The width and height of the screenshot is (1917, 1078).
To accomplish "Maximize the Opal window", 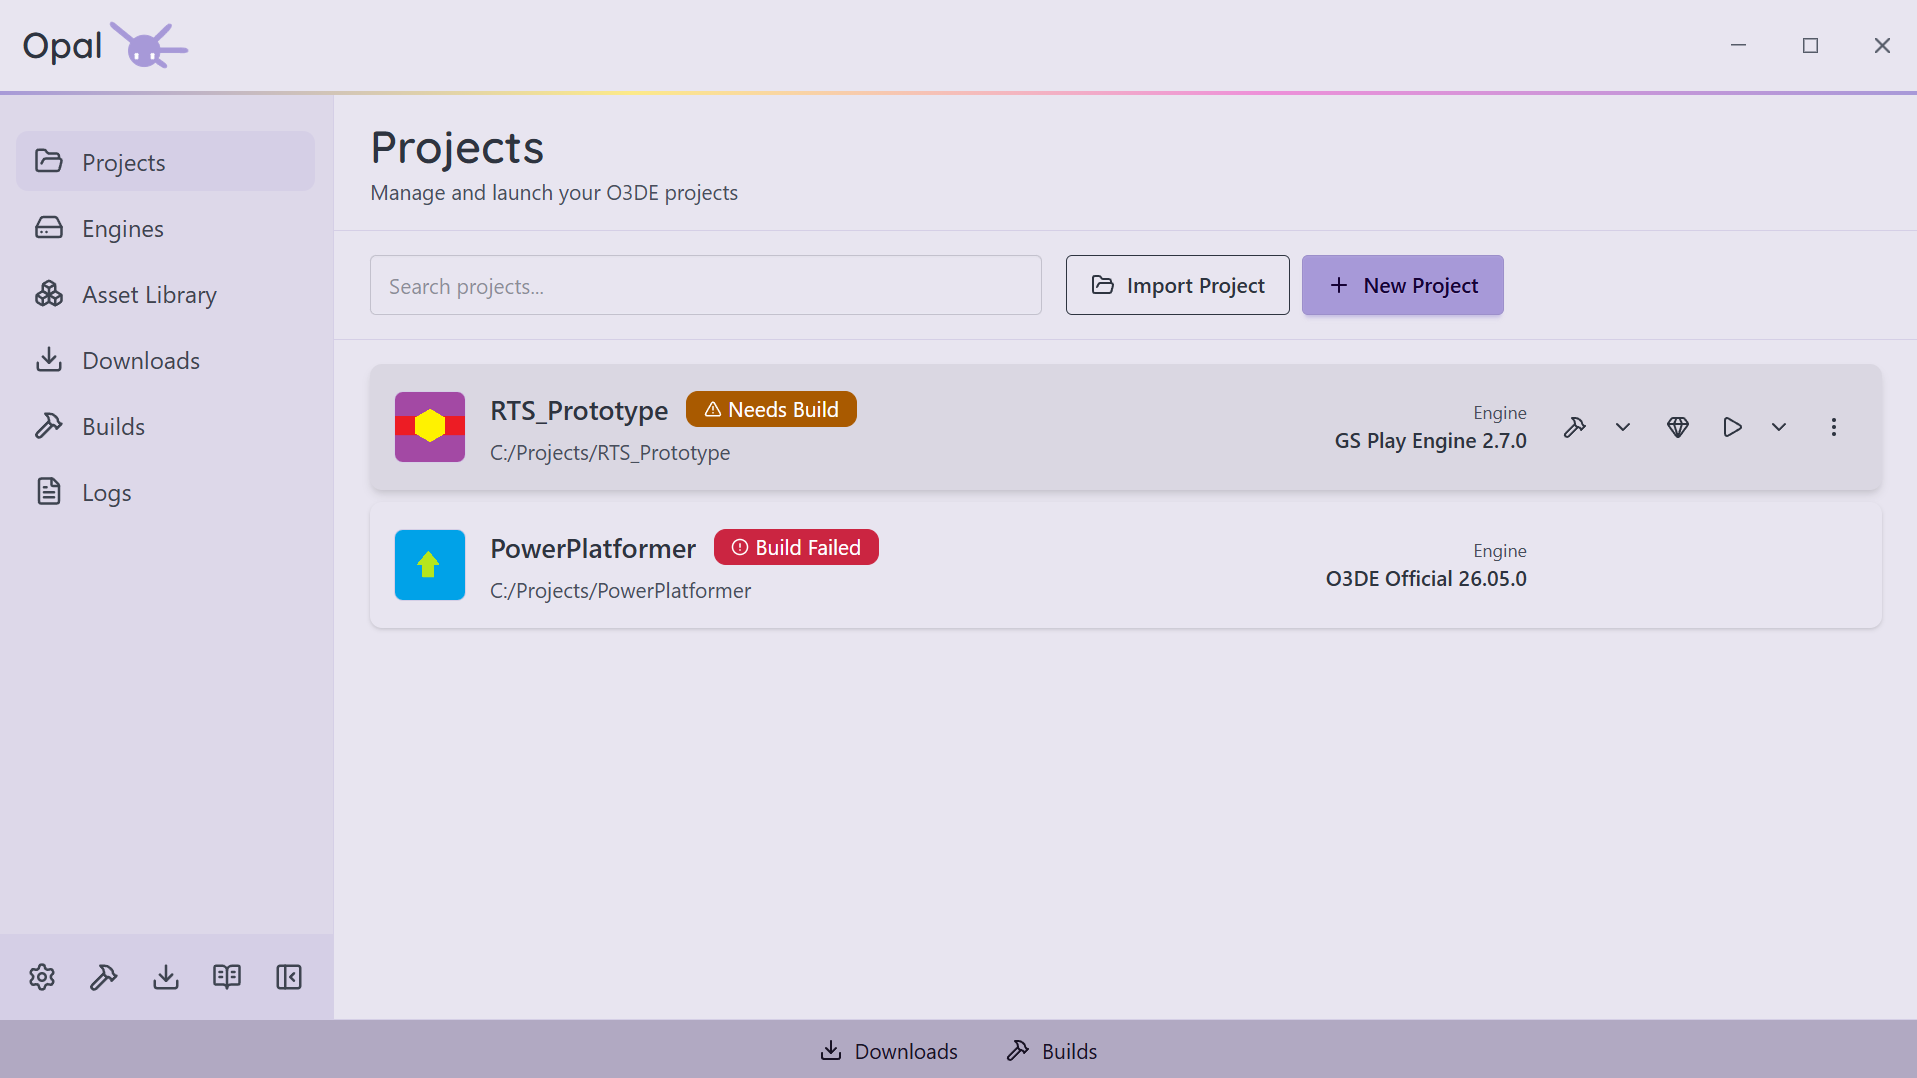I will click(1810, 46).
